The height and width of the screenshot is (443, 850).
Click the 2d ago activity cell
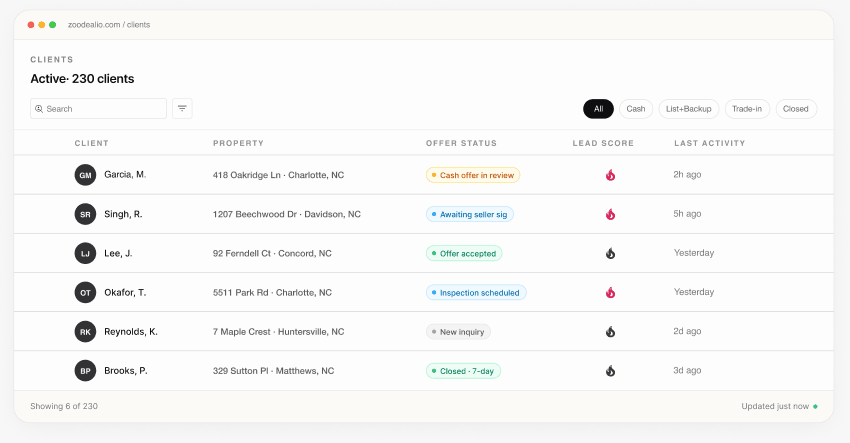click(687, 331)
